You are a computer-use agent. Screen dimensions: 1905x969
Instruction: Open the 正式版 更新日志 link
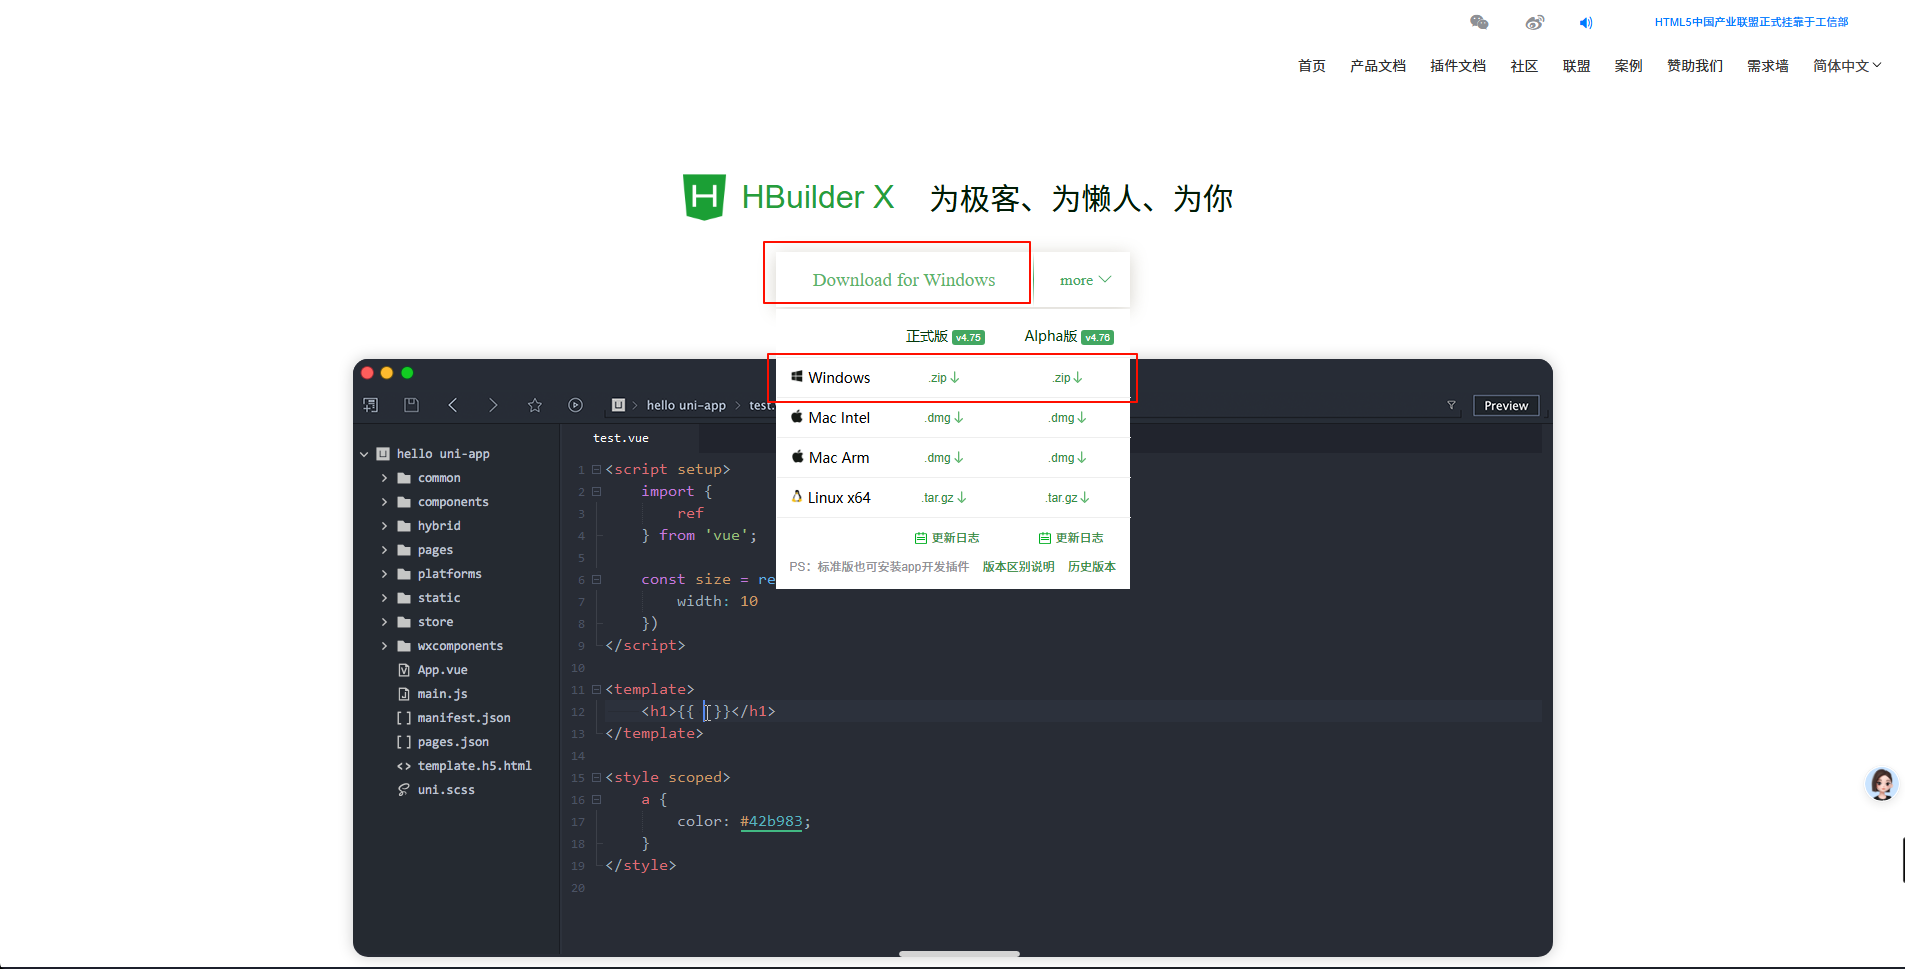(x=947, y=538)
